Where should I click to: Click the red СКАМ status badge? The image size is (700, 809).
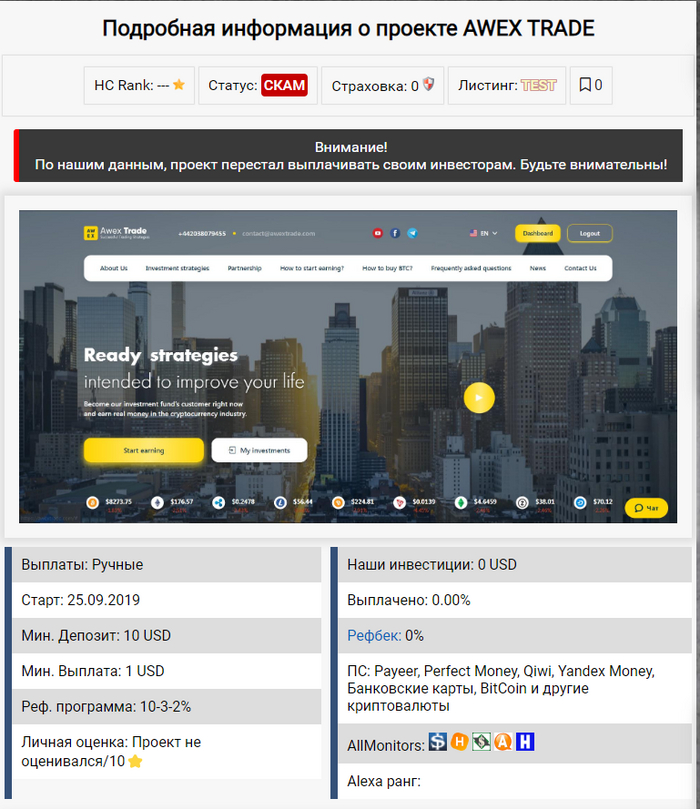(x=284, y=85)
